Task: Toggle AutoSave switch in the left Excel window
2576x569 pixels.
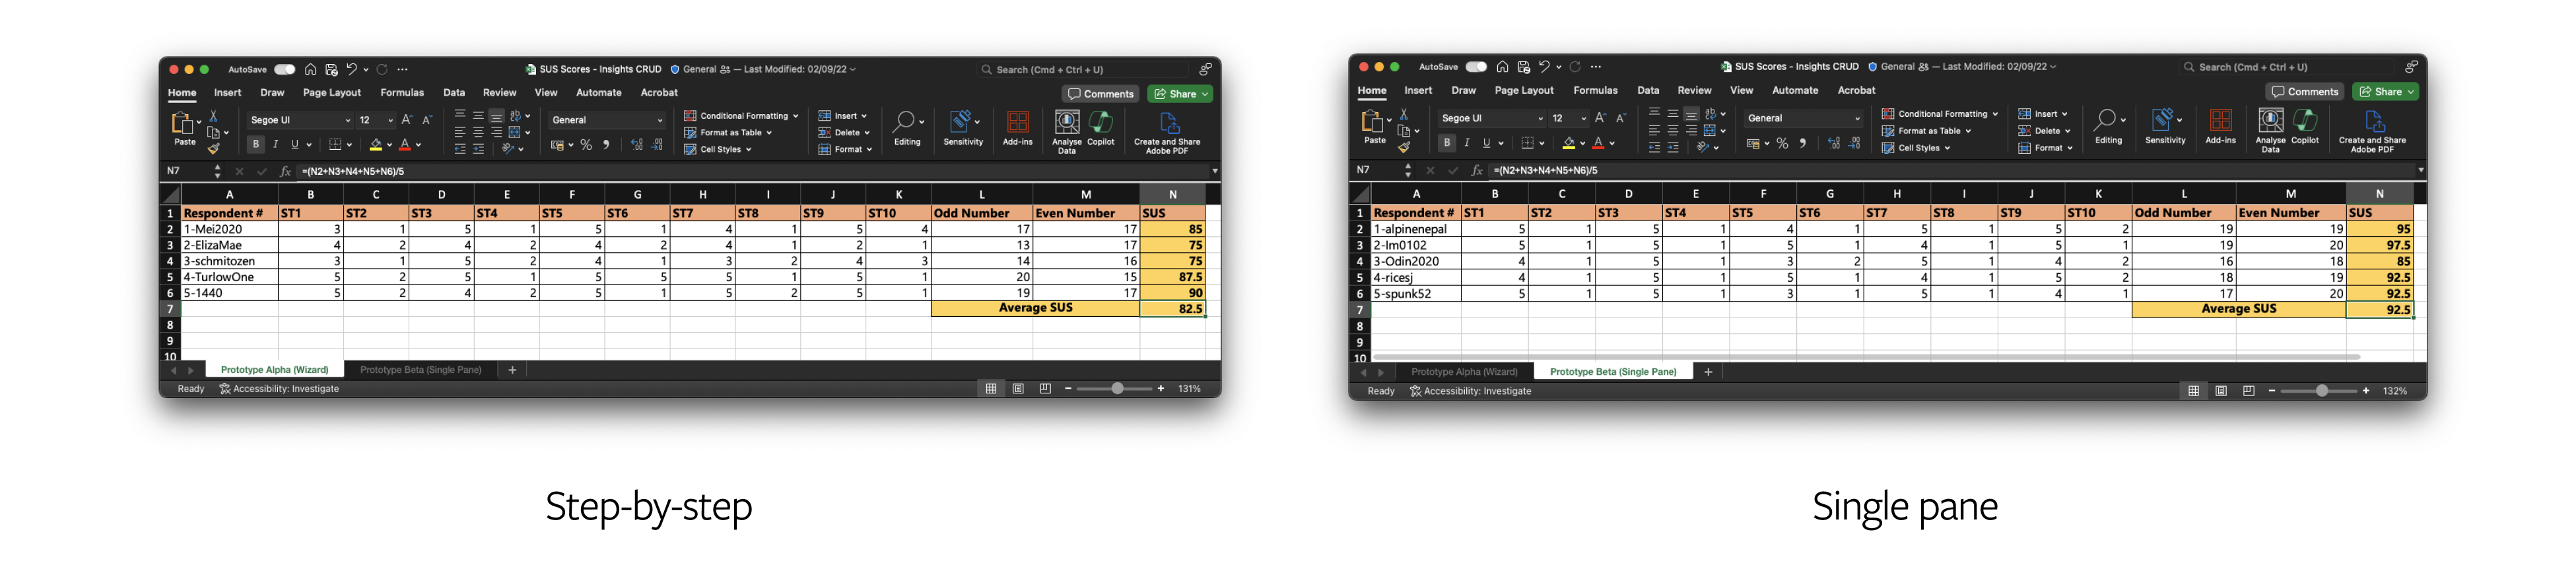Action: tap(285, 70)
